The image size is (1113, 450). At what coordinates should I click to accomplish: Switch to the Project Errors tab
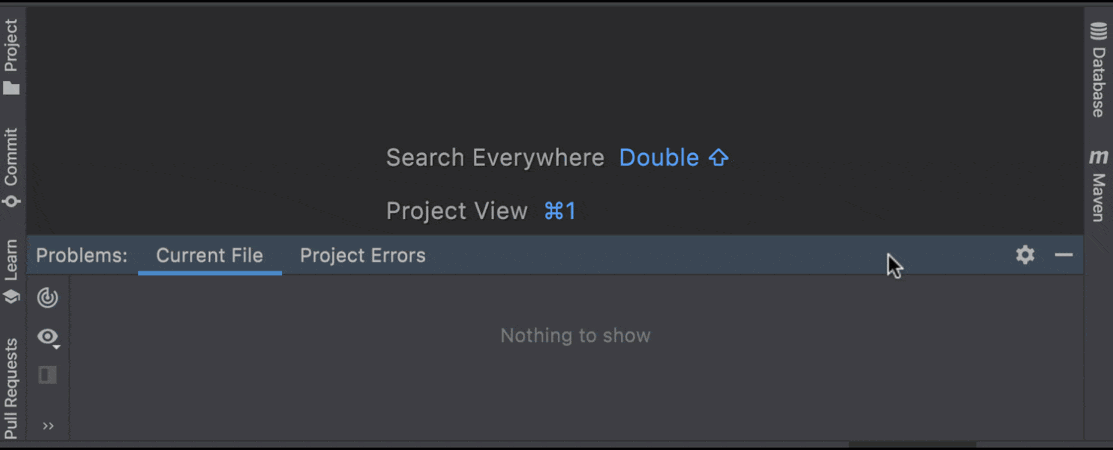click(362, 256)
